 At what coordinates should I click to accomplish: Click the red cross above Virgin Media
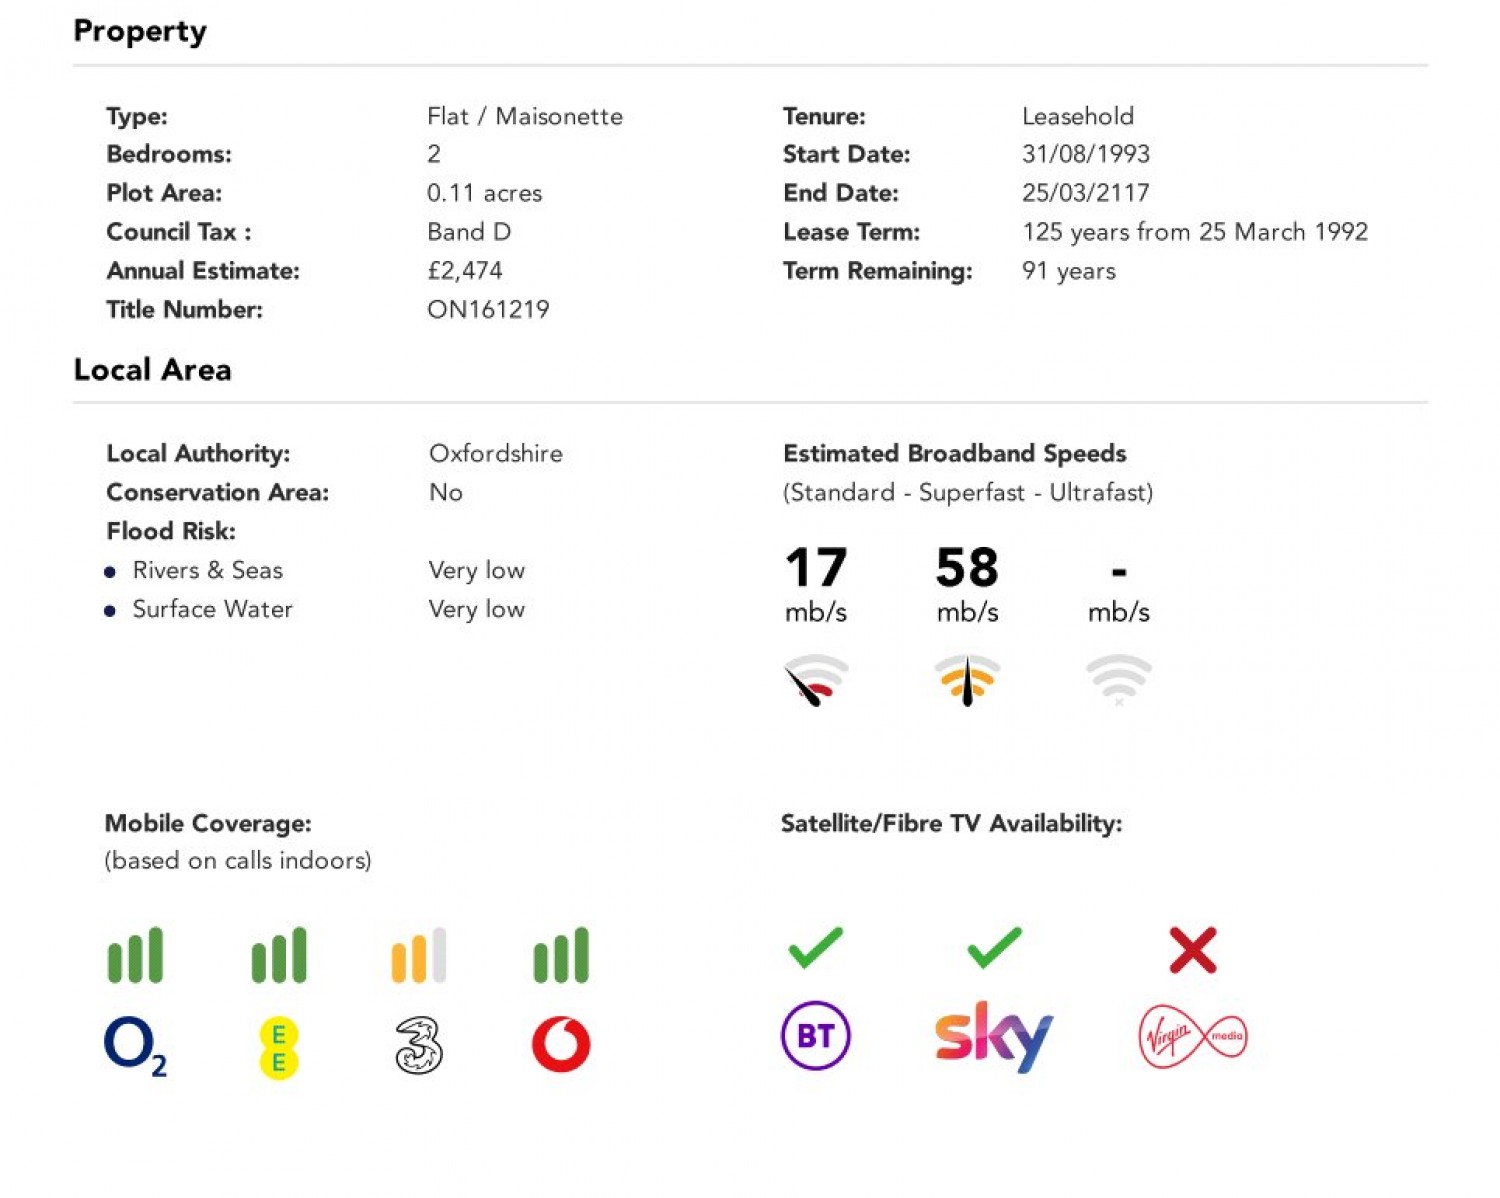coord(1193,950)
